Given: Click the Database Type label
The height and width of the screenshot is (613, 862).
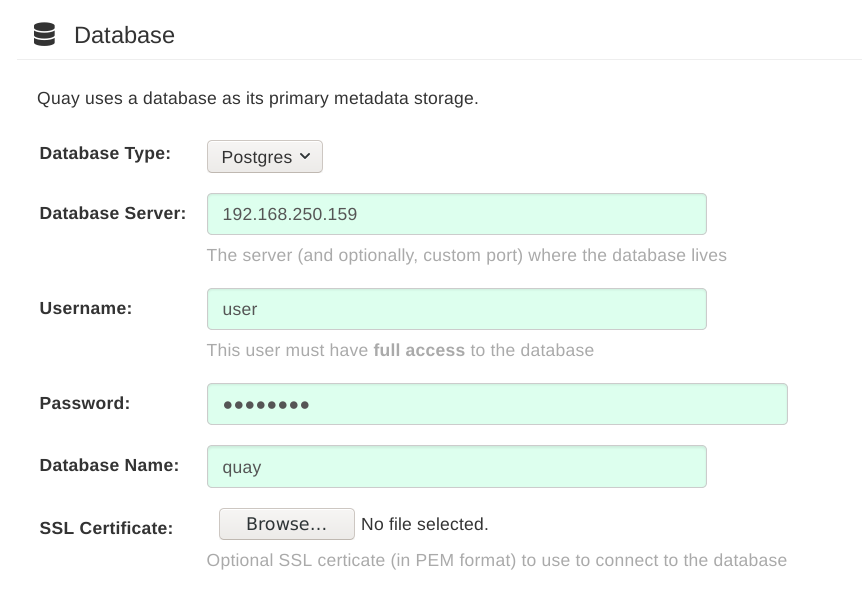Looking at the screenshot, I should tap(105, 153).
